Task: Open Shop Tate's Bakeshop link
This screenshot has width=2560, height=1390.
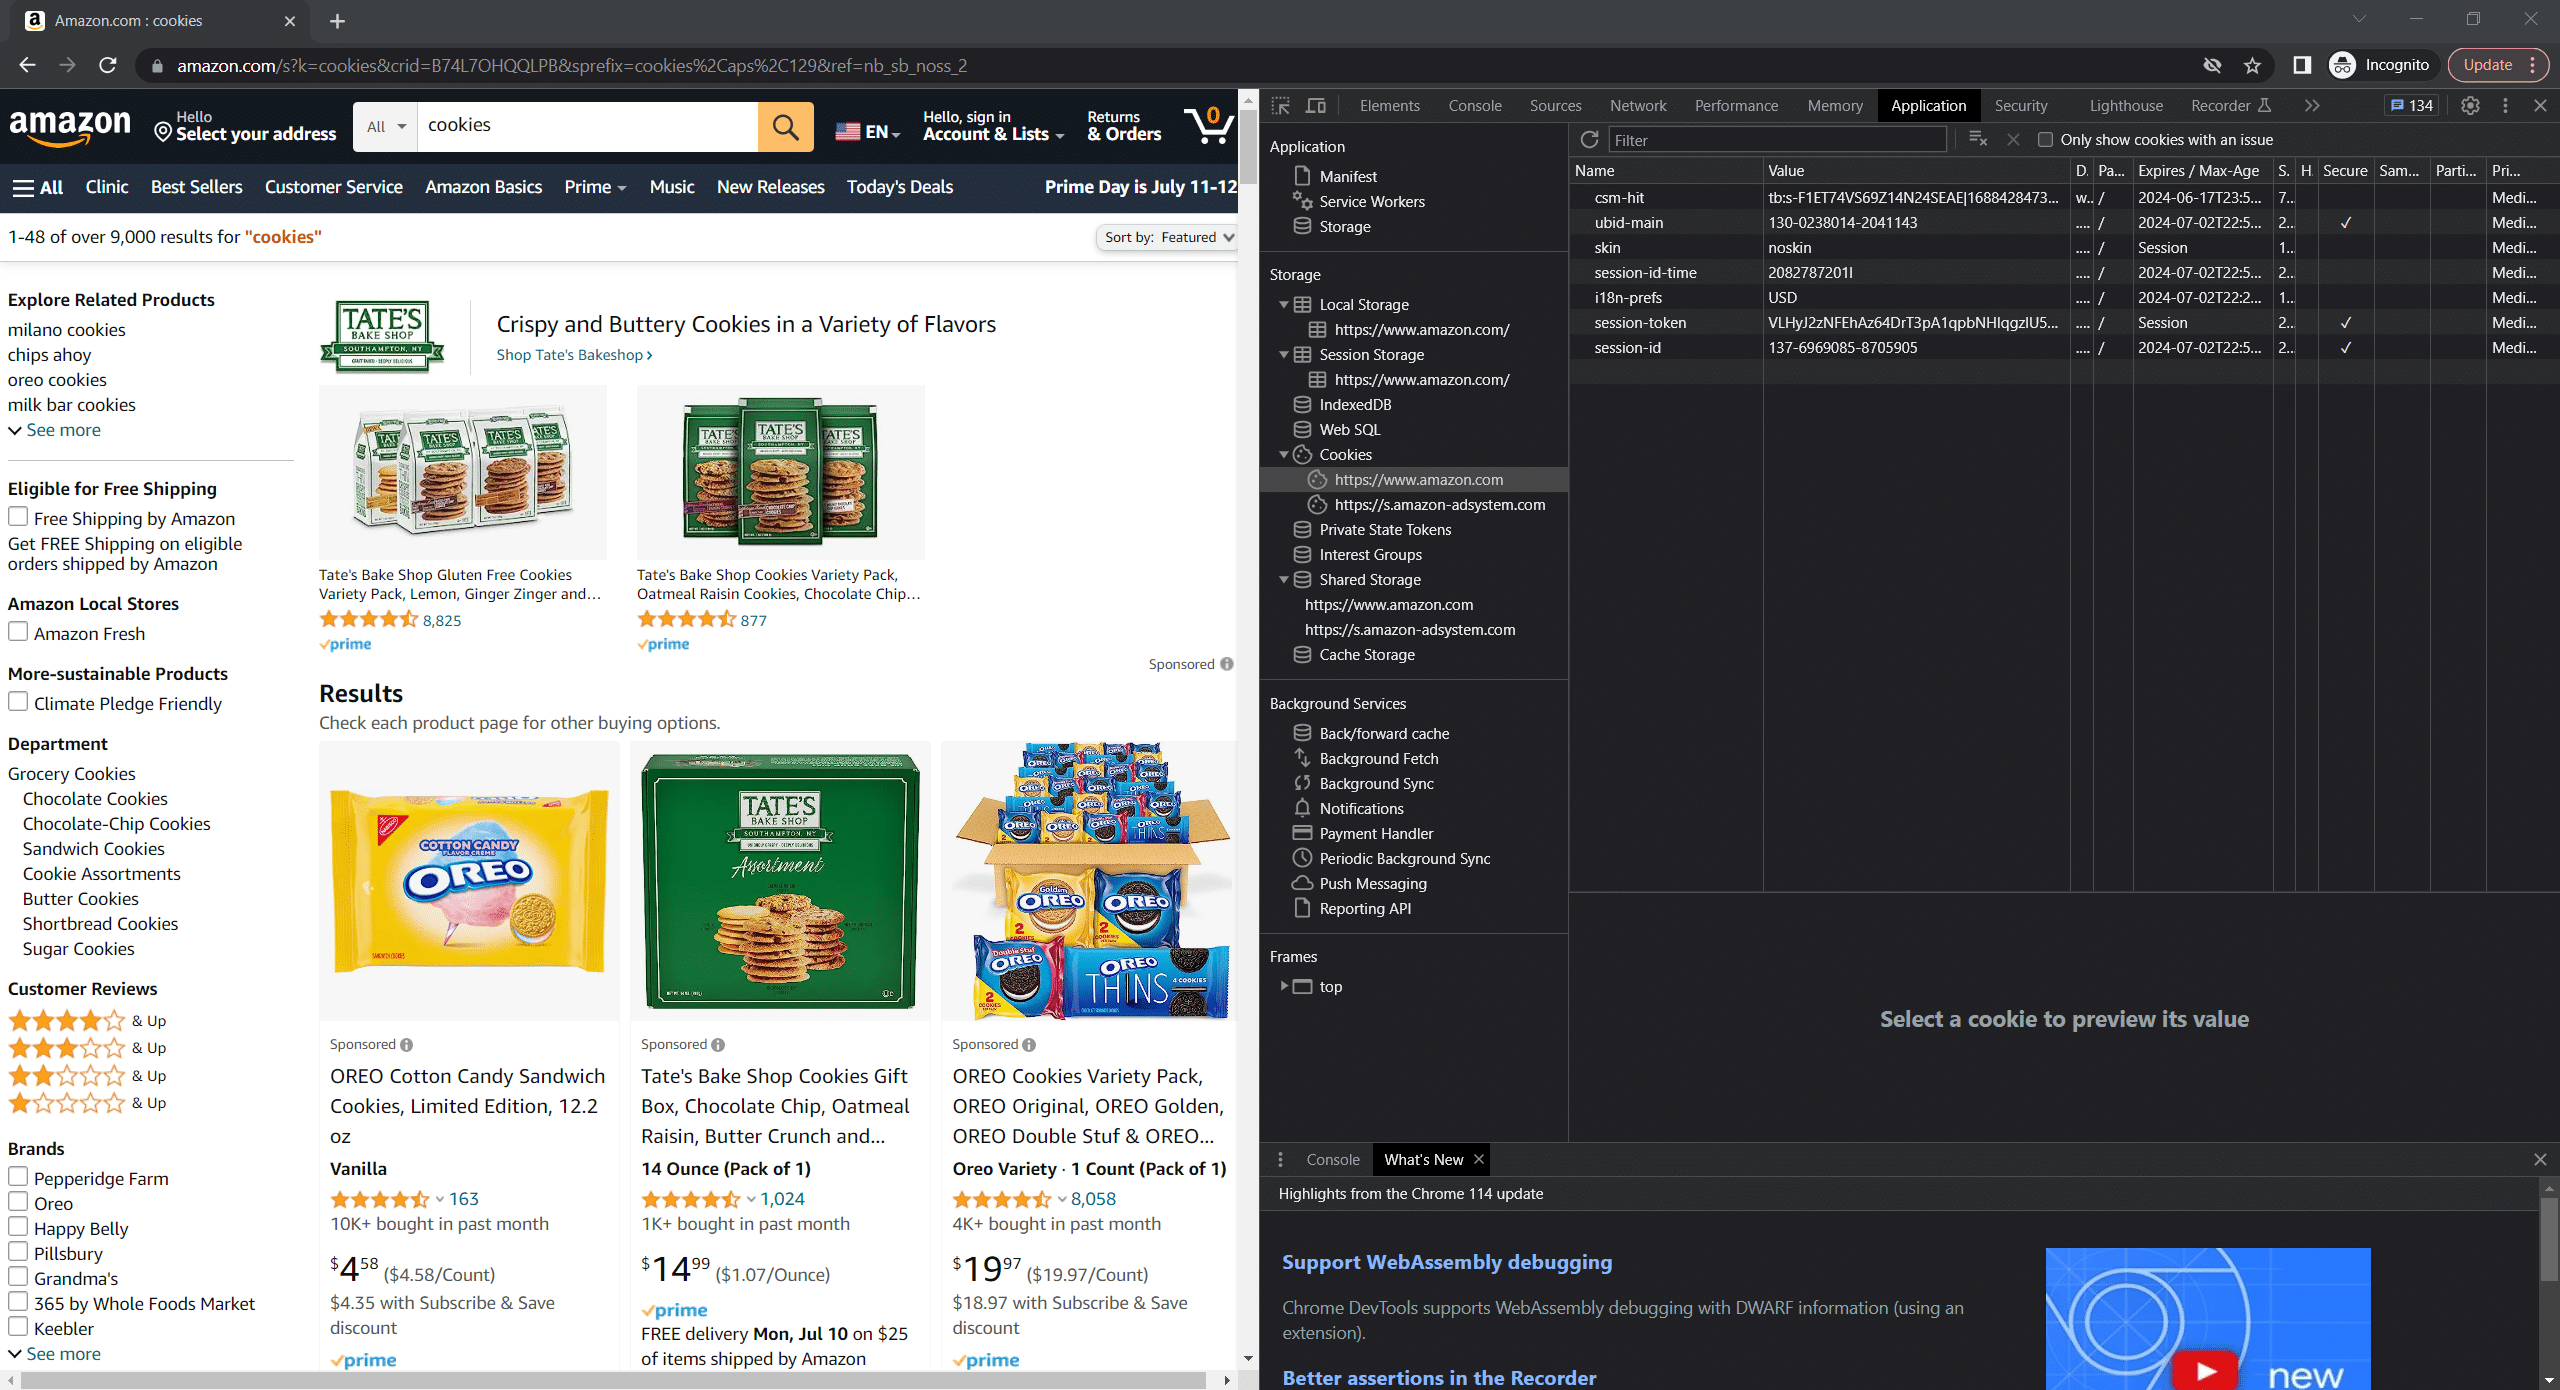Action: 574,356
